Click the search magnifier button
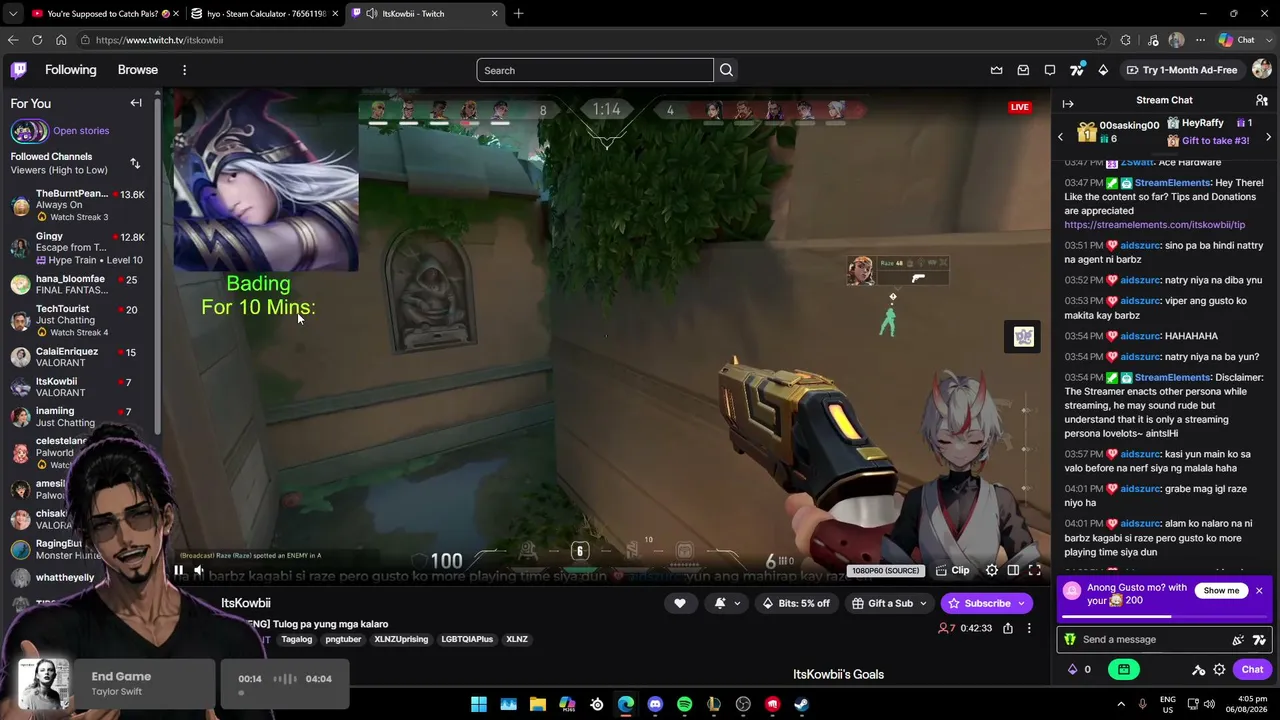 [727, 70]
